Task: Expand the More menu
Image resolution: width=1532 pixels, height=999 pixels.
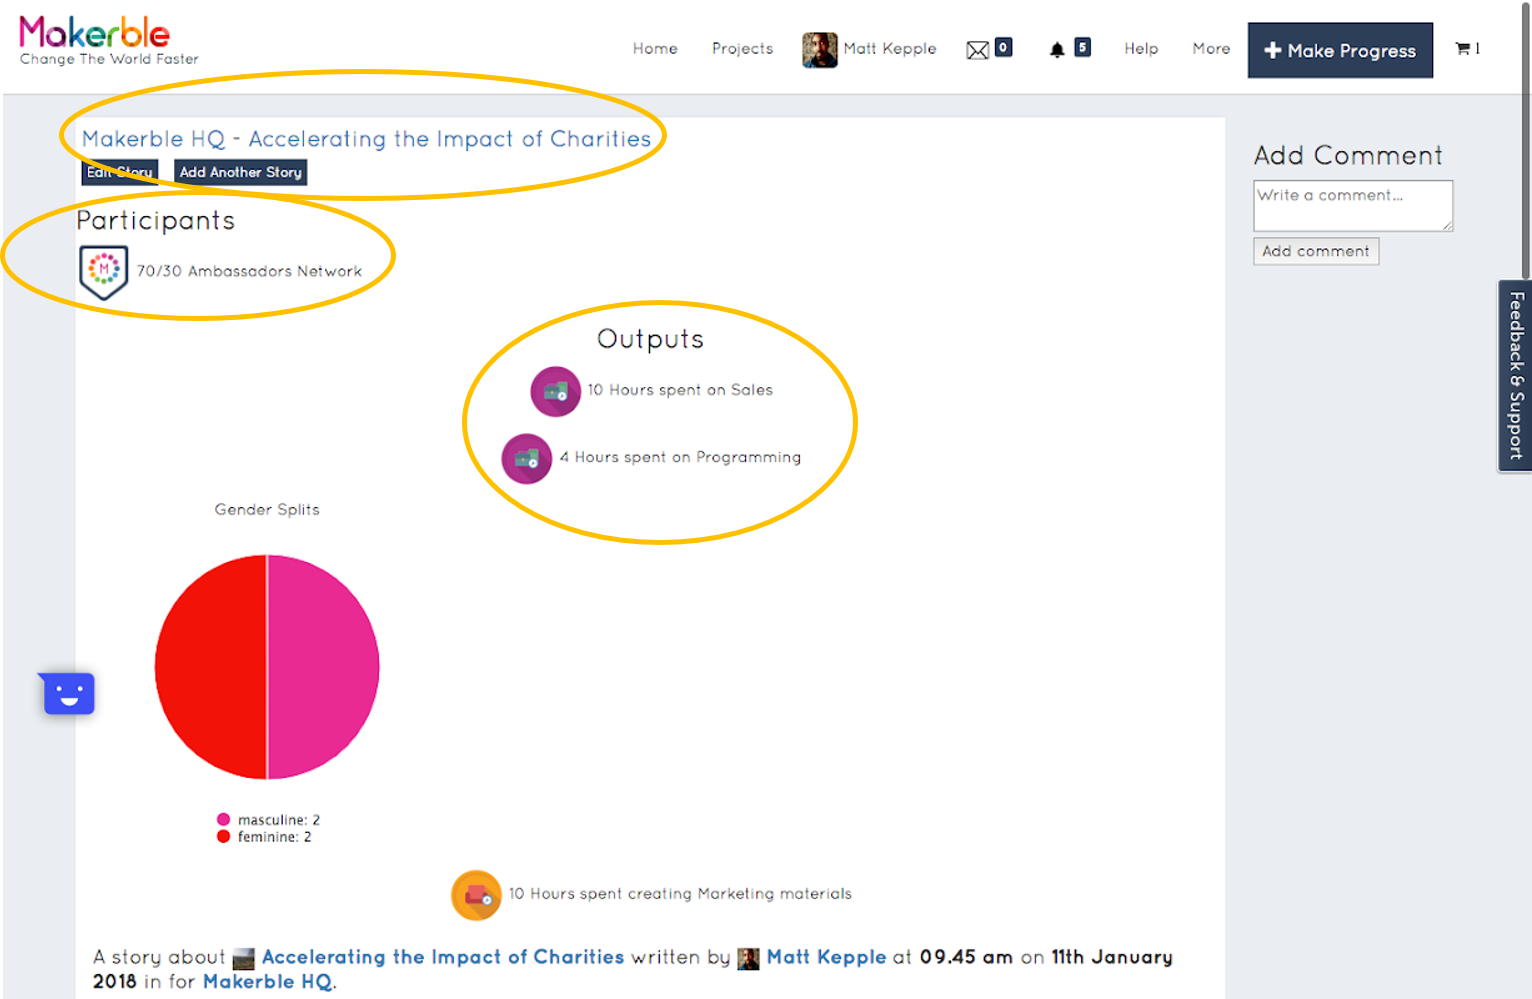Action: (x=1211, y=49)
